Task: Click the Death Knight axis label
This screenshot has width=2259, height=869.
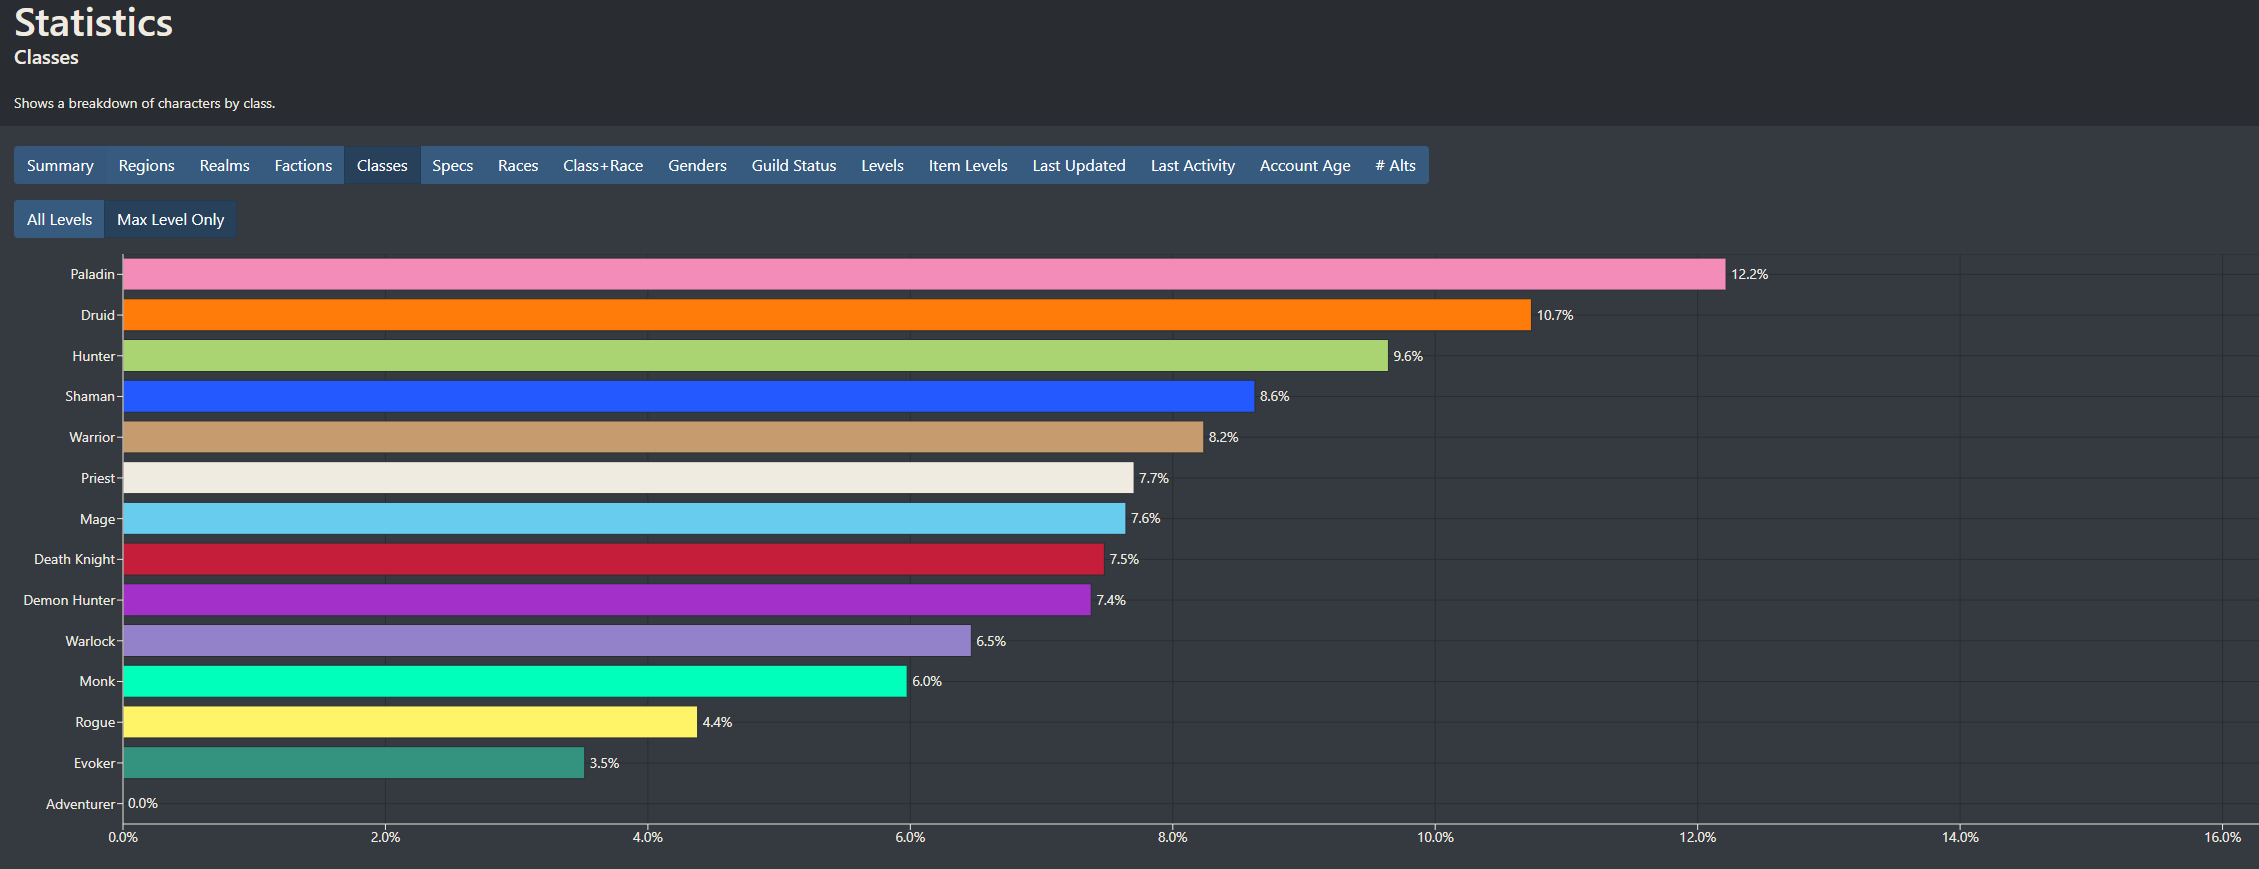Action: 74,559
